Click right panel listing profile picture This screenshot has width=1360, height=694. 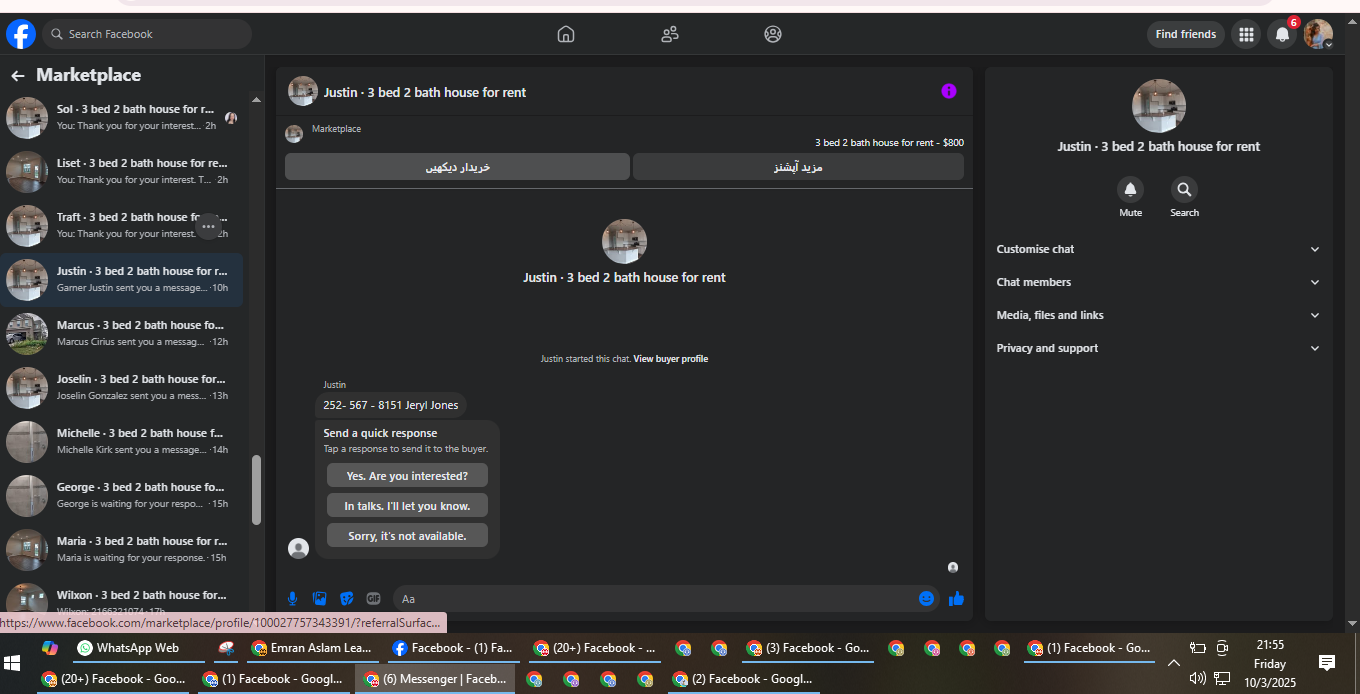[x=1158, y=106]
